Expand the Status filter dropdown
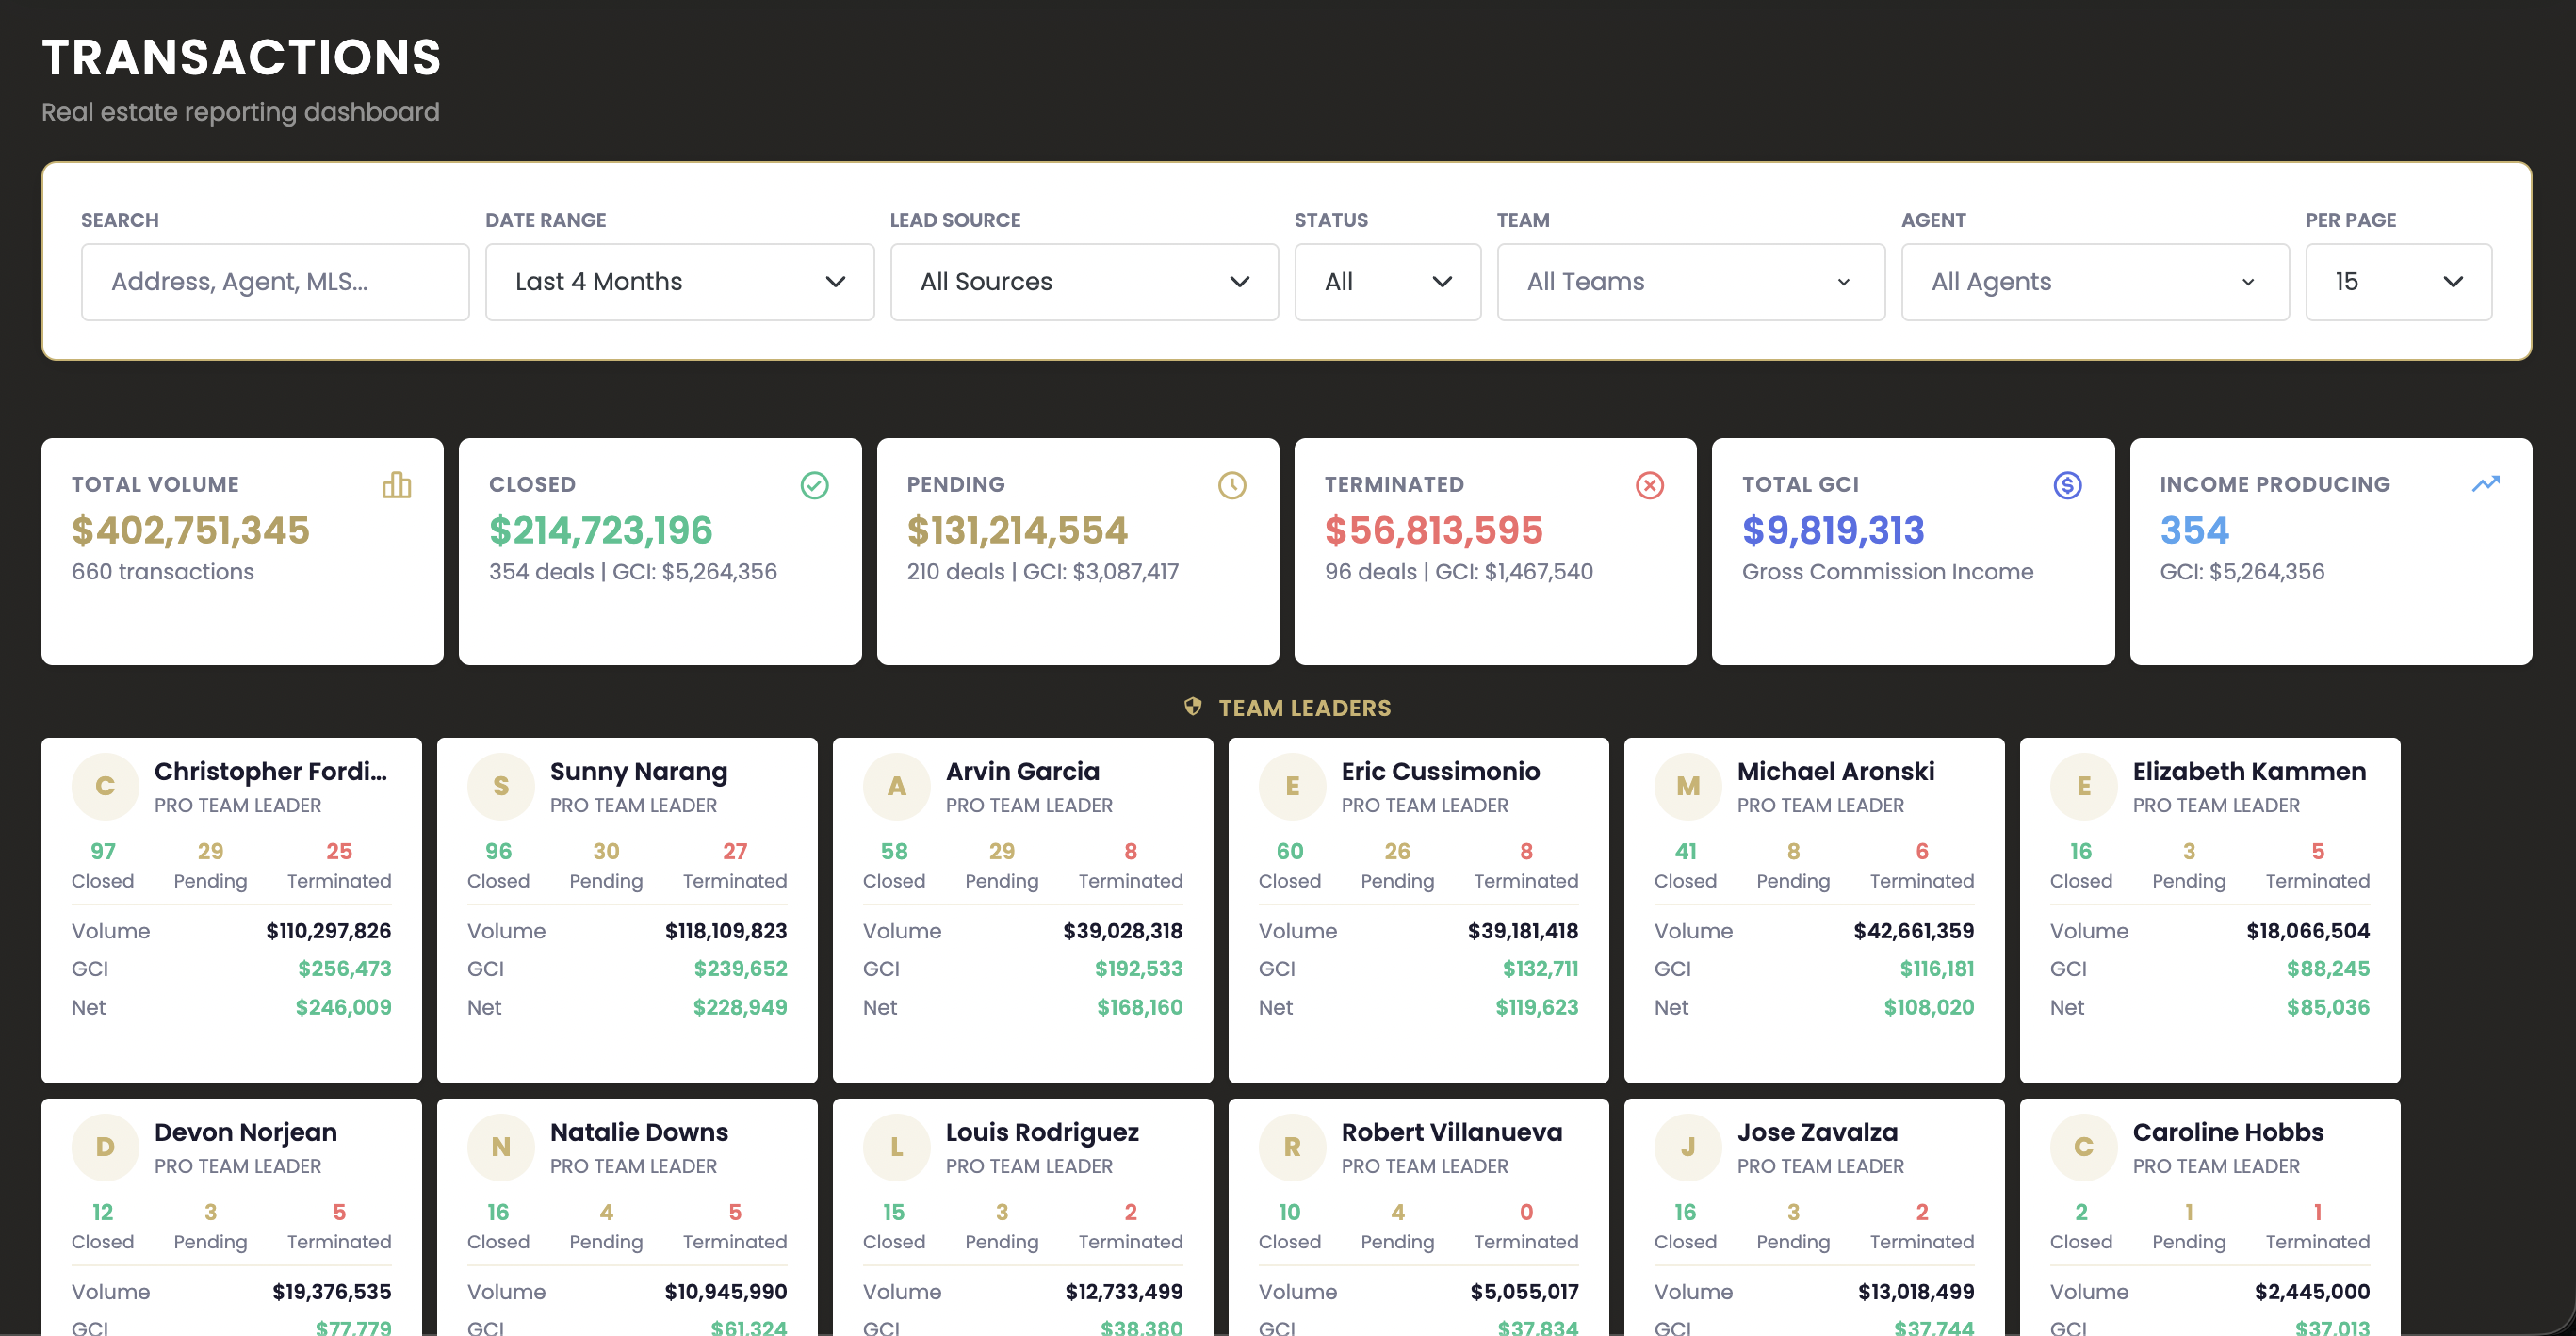The image size is (2576, 1336). 1386,282
